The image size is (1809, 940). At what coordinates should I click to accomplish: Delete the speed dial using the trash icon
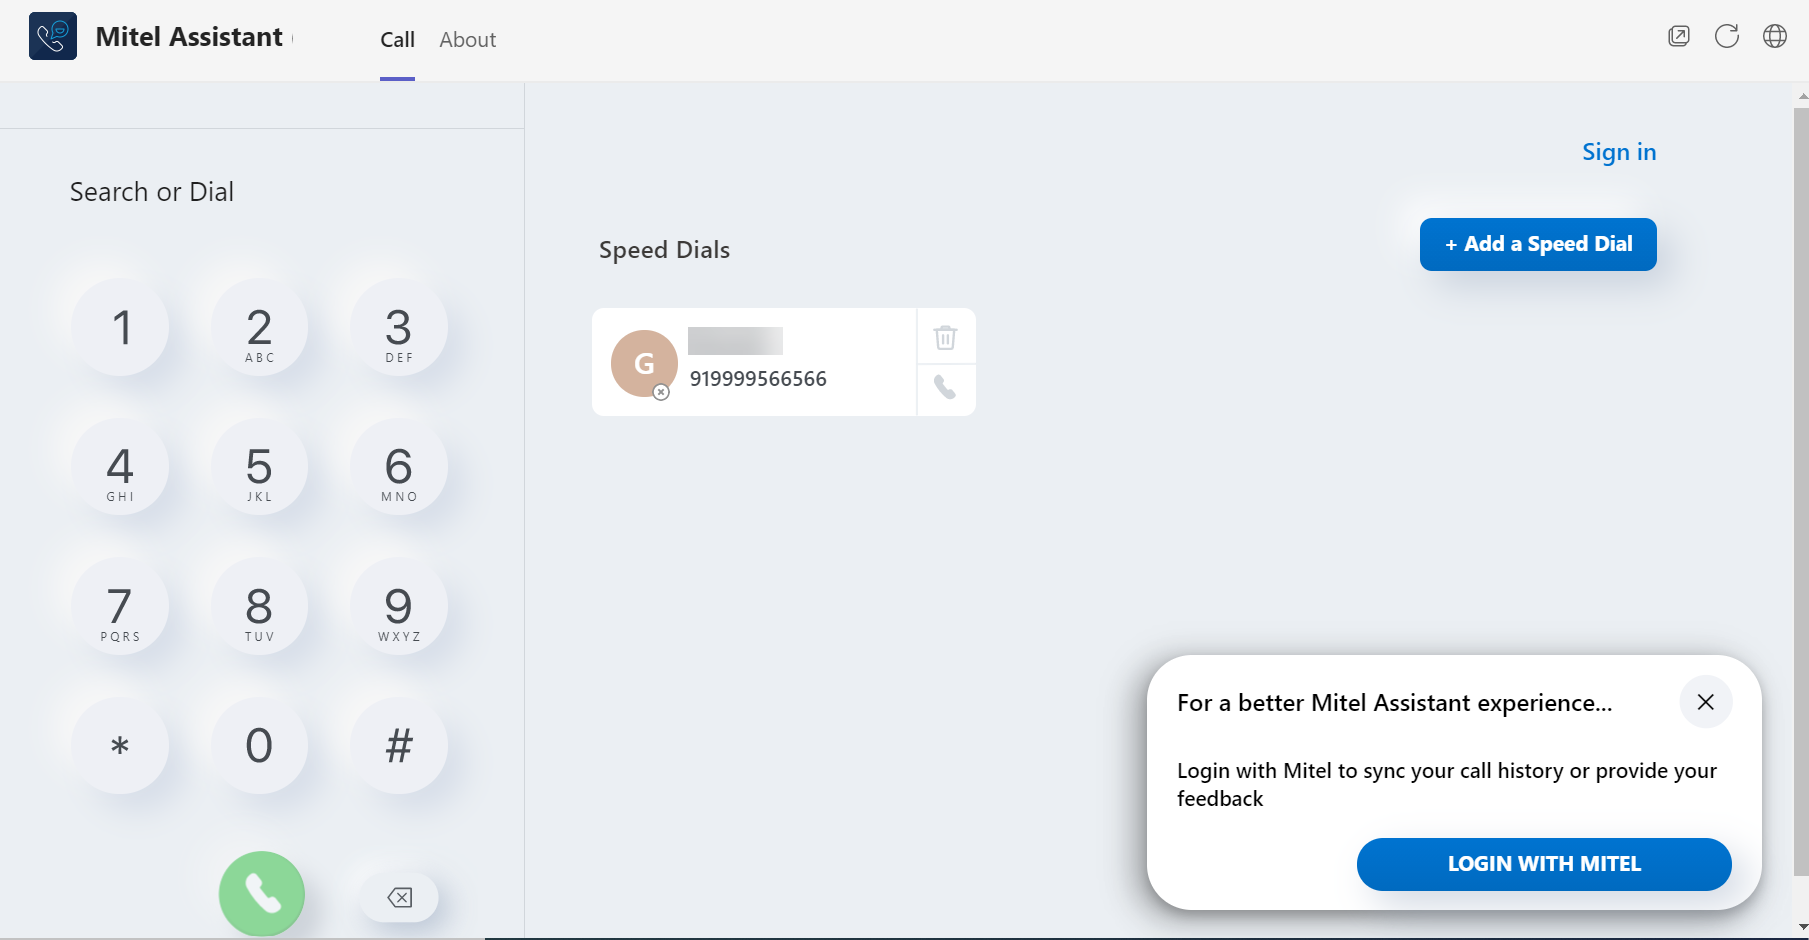tap(945, 337)
